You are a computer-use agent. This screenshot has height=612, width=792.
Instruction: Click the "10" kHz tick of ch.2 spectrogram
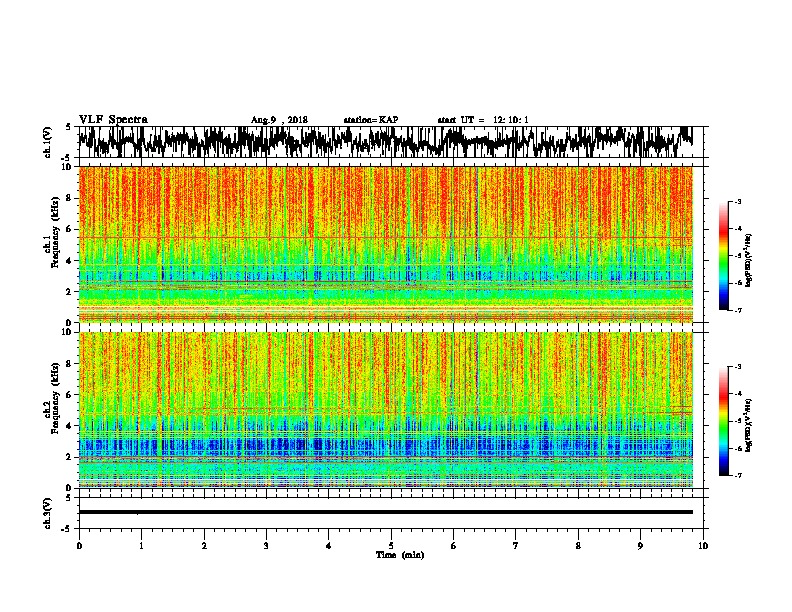68,332
